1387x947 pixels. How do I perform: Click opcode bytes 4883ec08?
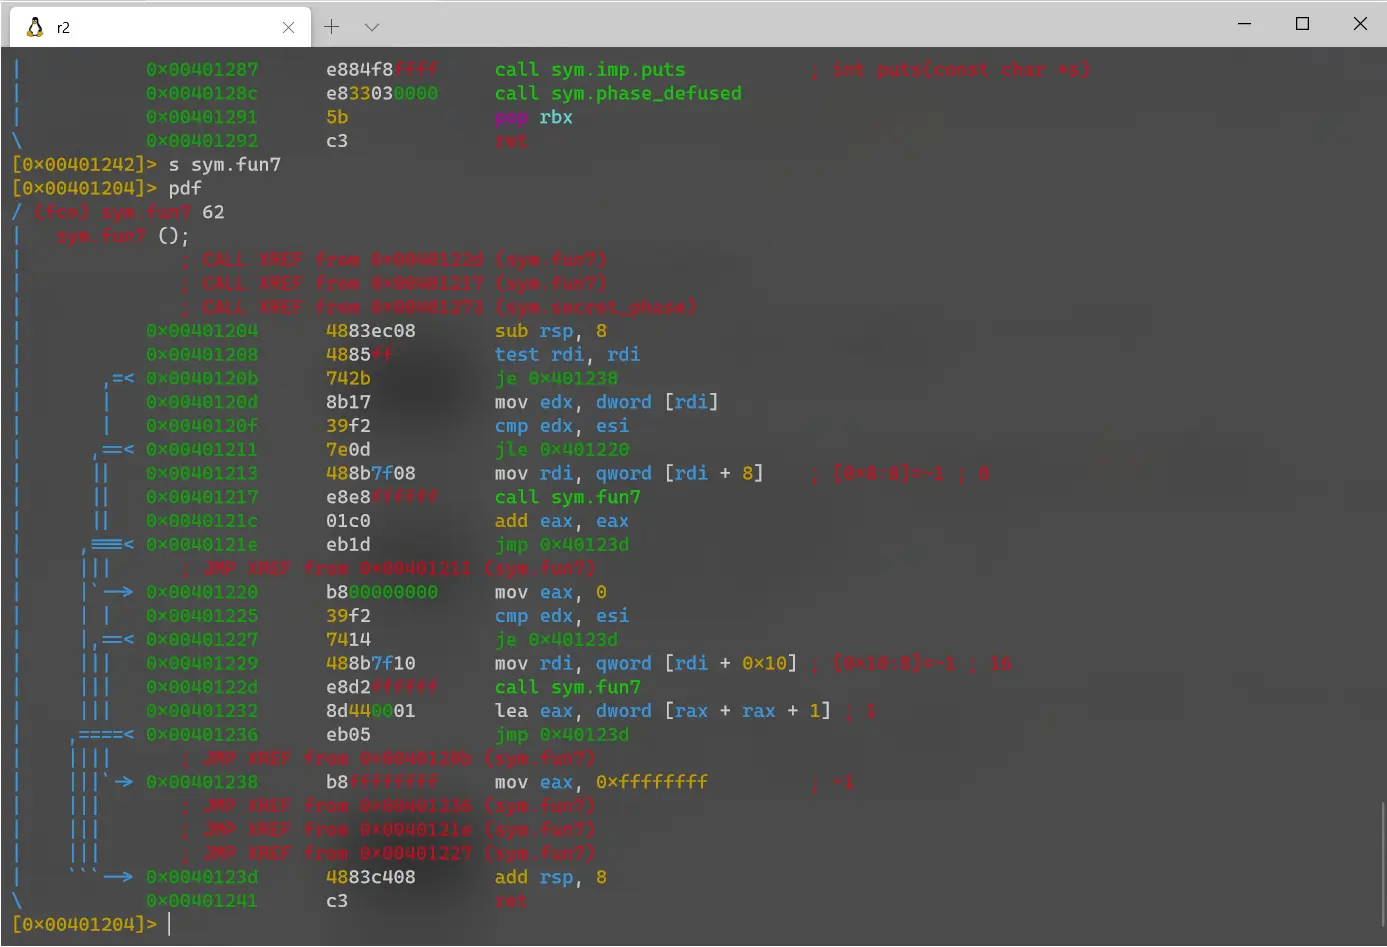click(x=371, y=330)
